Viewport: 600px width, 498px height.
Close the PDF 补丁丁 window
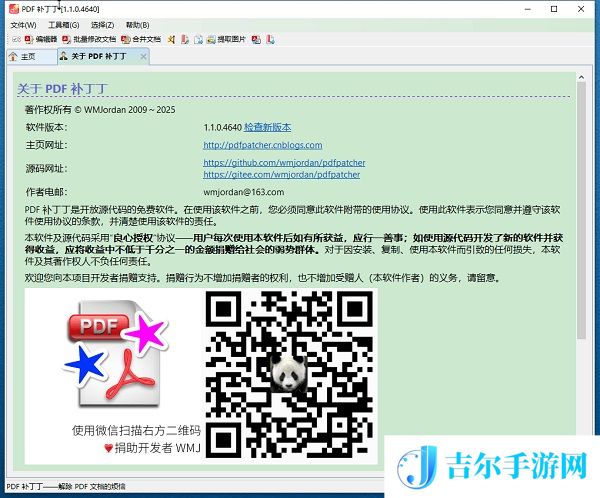point(581,9)
